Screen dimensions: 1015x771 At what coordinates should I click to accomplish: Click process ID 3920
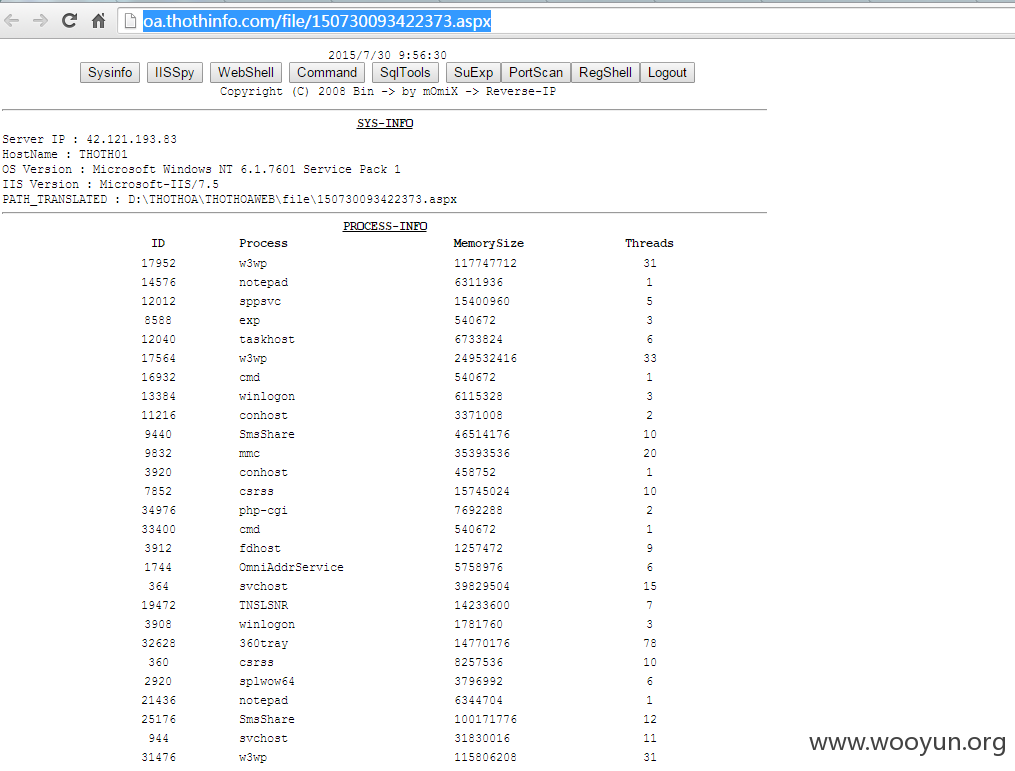click(159, 473)
